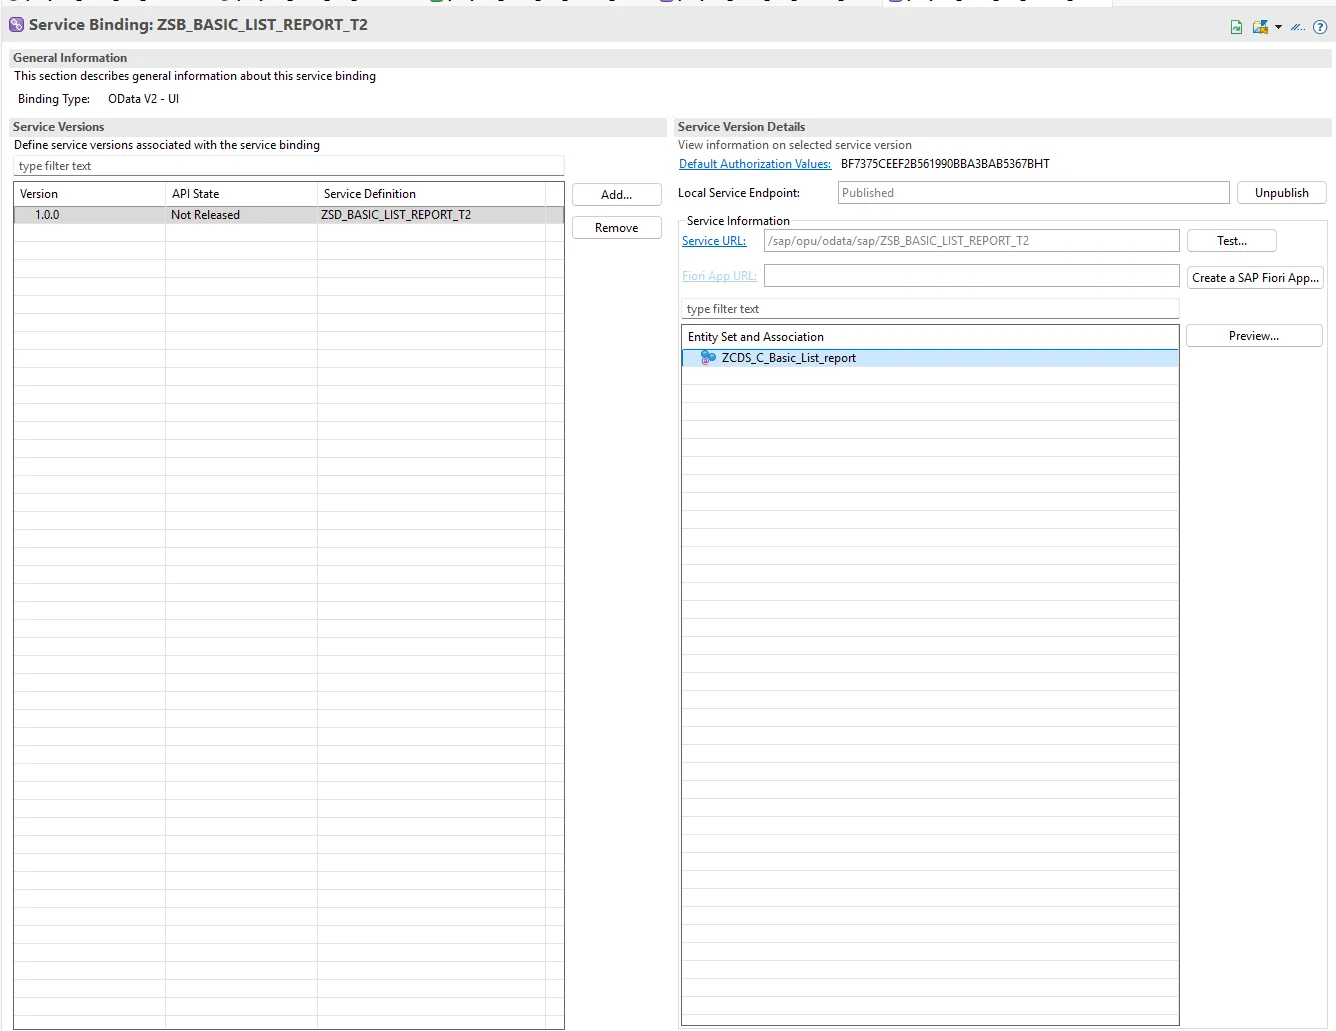
Task: Click the Service URL text field
Action: click(x=971, y=241)
